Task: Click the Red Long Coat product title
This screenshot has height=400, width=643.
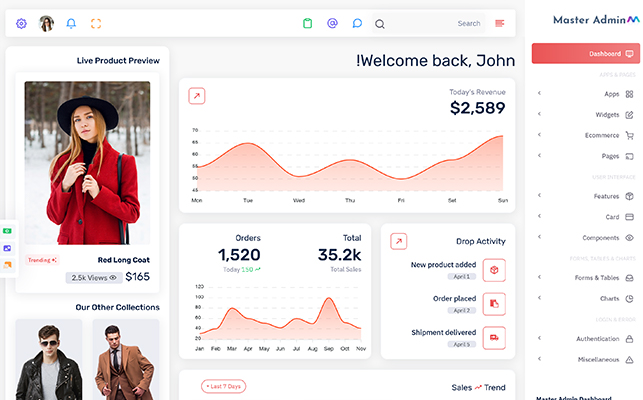Action: [x=123, y=260]
